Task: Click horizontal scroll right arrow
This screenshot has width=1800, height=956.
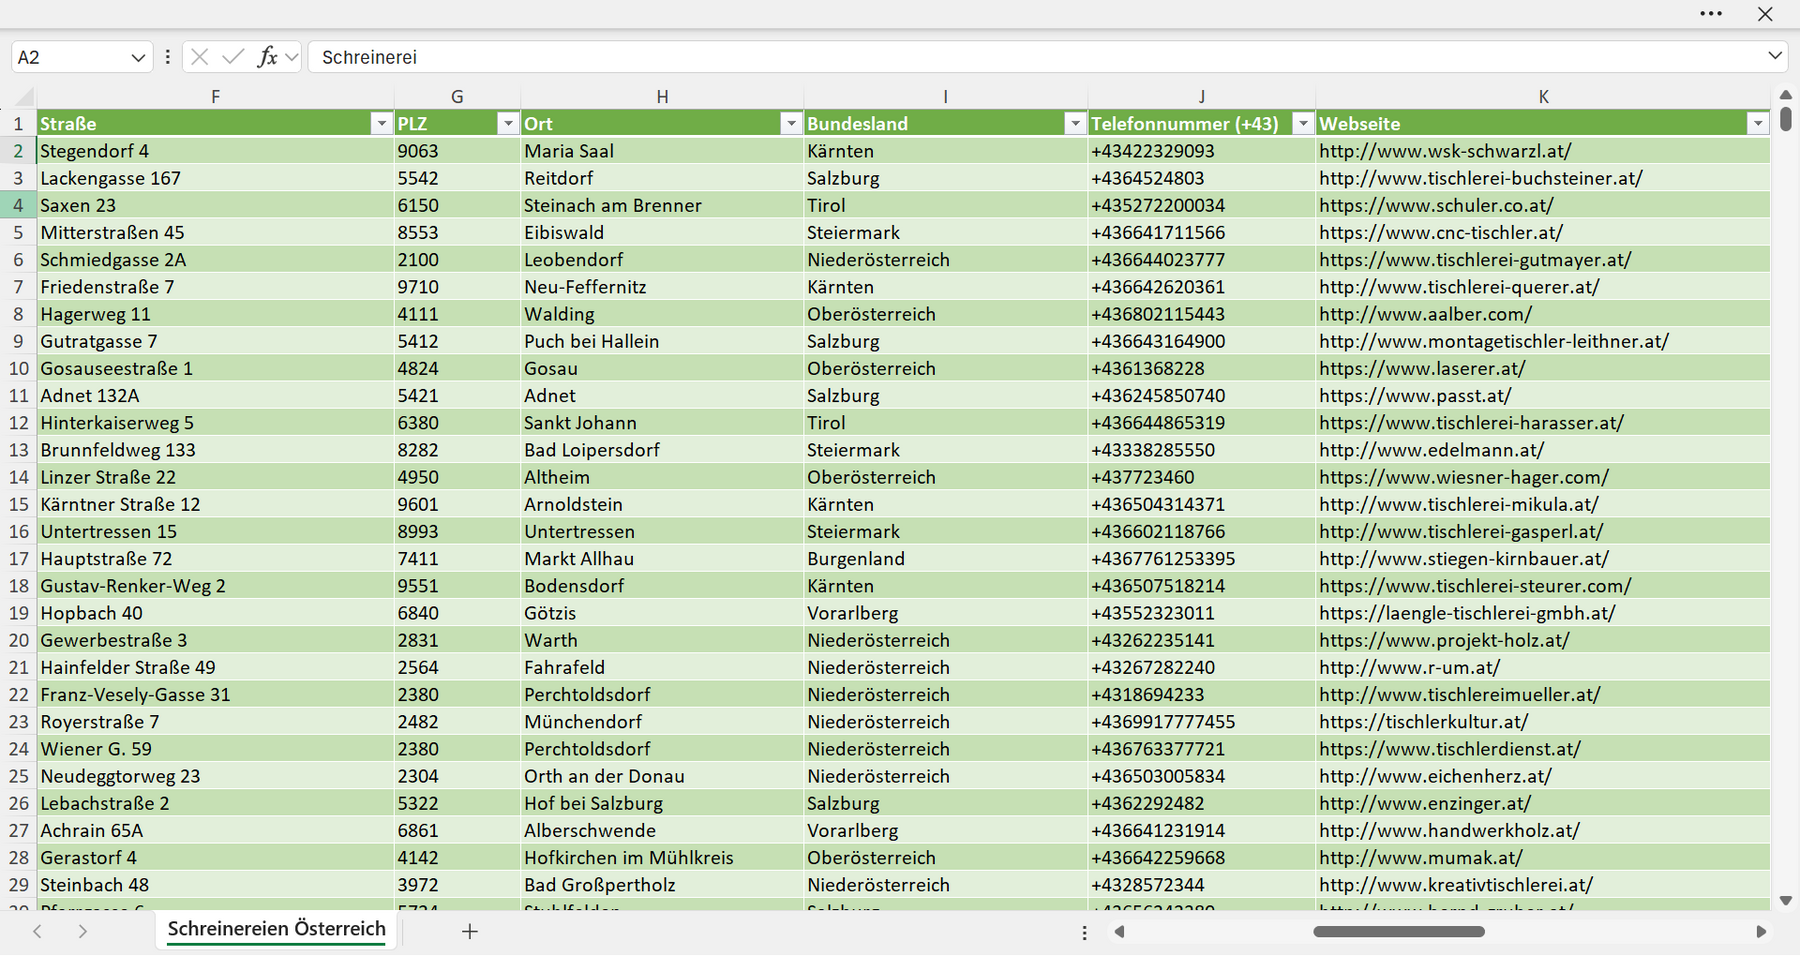Action: pyautogui.click(x=1761, y=932)
